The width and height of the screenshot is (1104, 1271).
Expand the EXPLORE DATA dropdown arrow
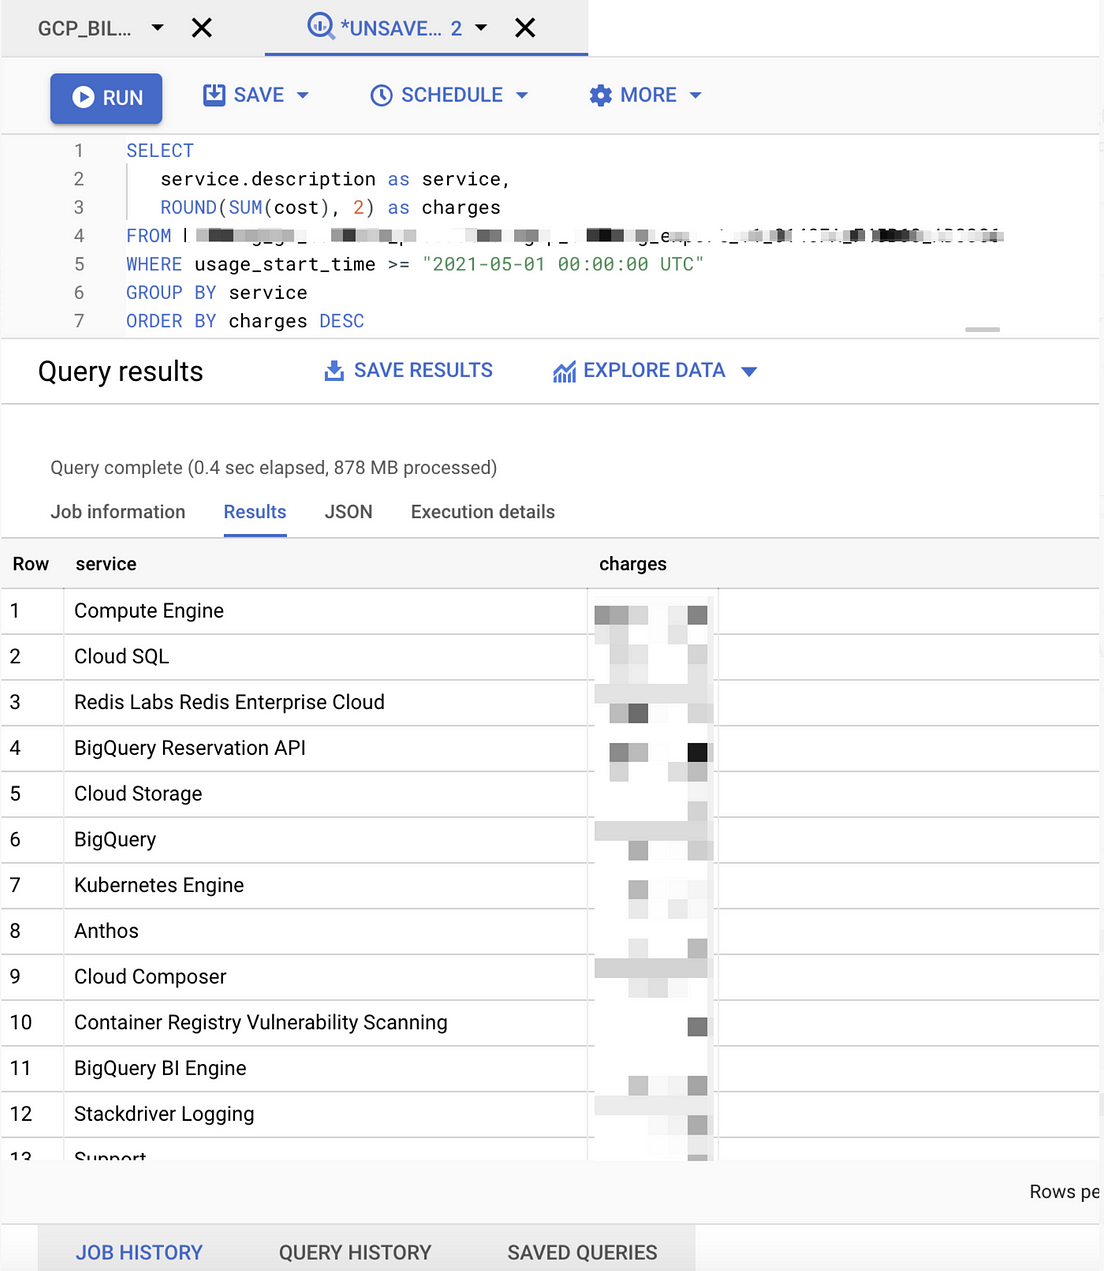pyautogui.click(x=749, y=371)
